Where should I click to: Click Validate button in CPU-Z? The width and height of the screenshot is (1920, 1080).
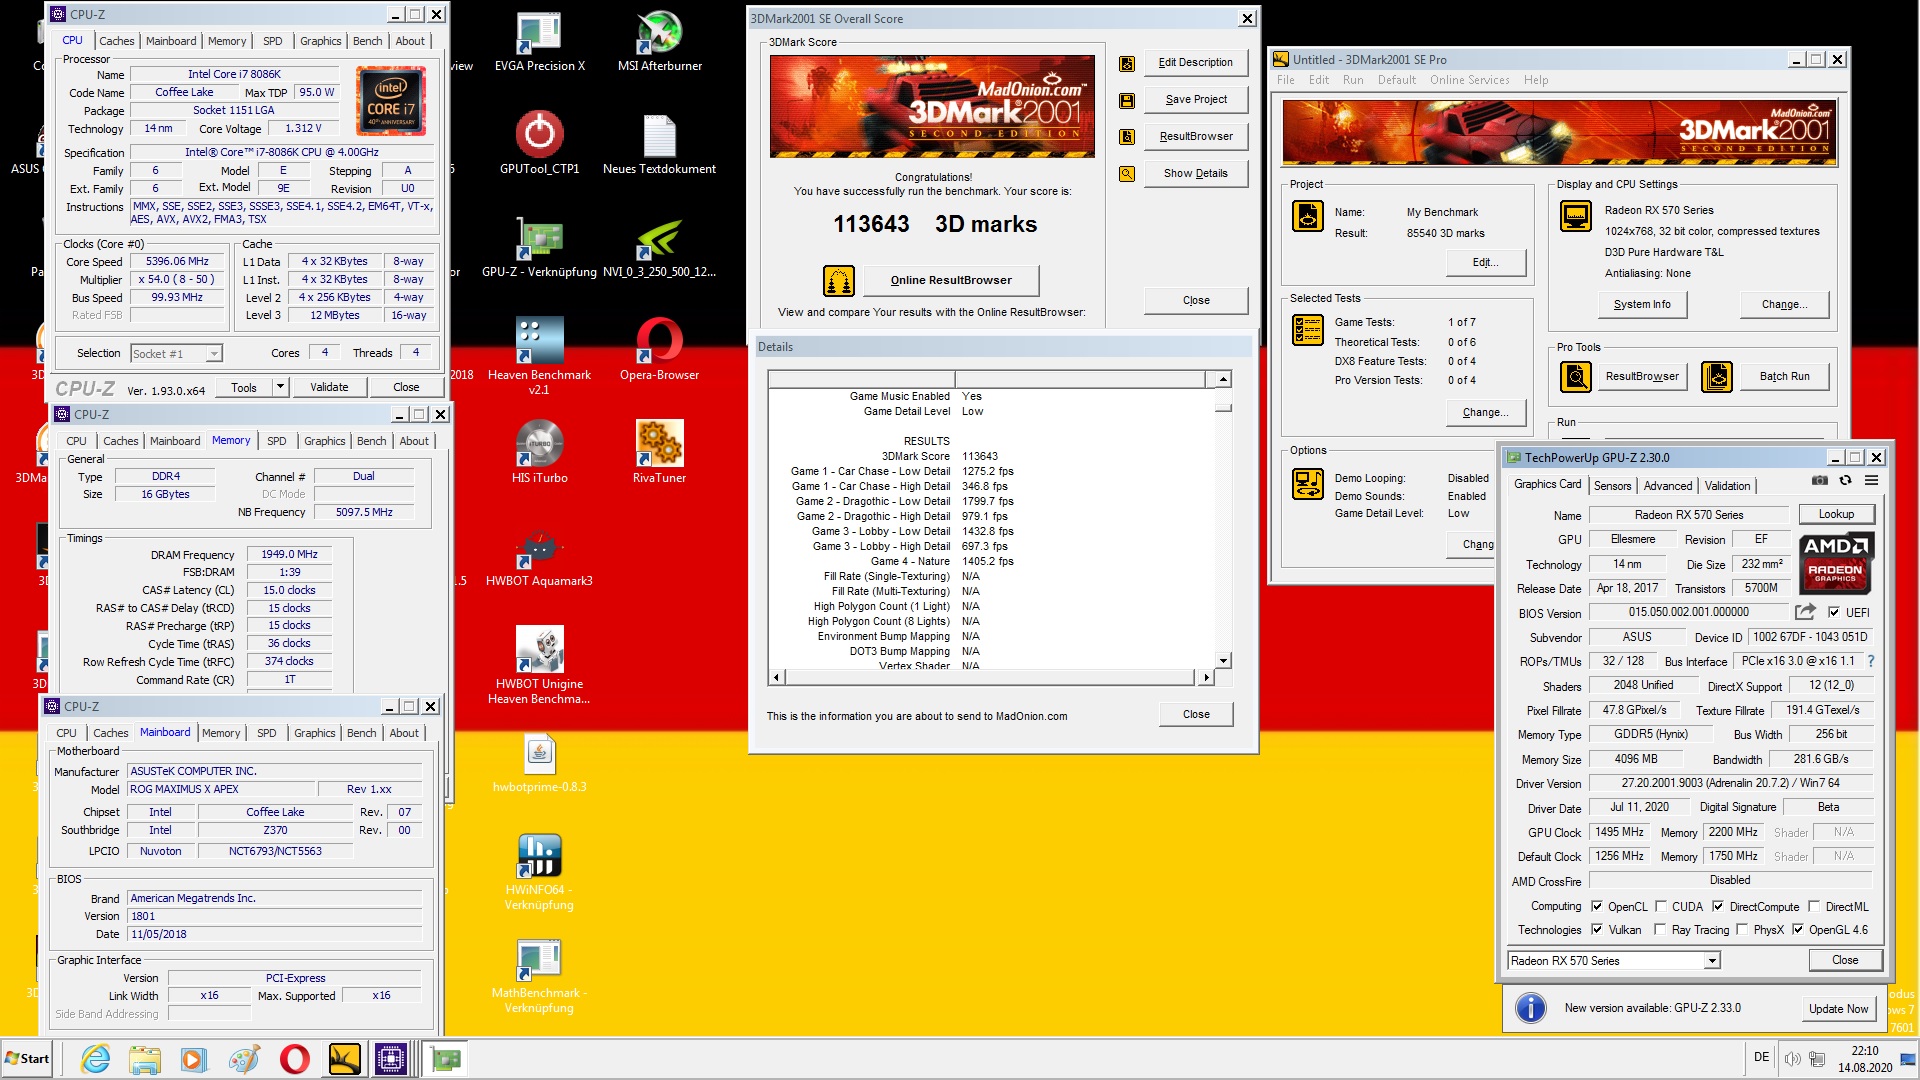point(329,387)
